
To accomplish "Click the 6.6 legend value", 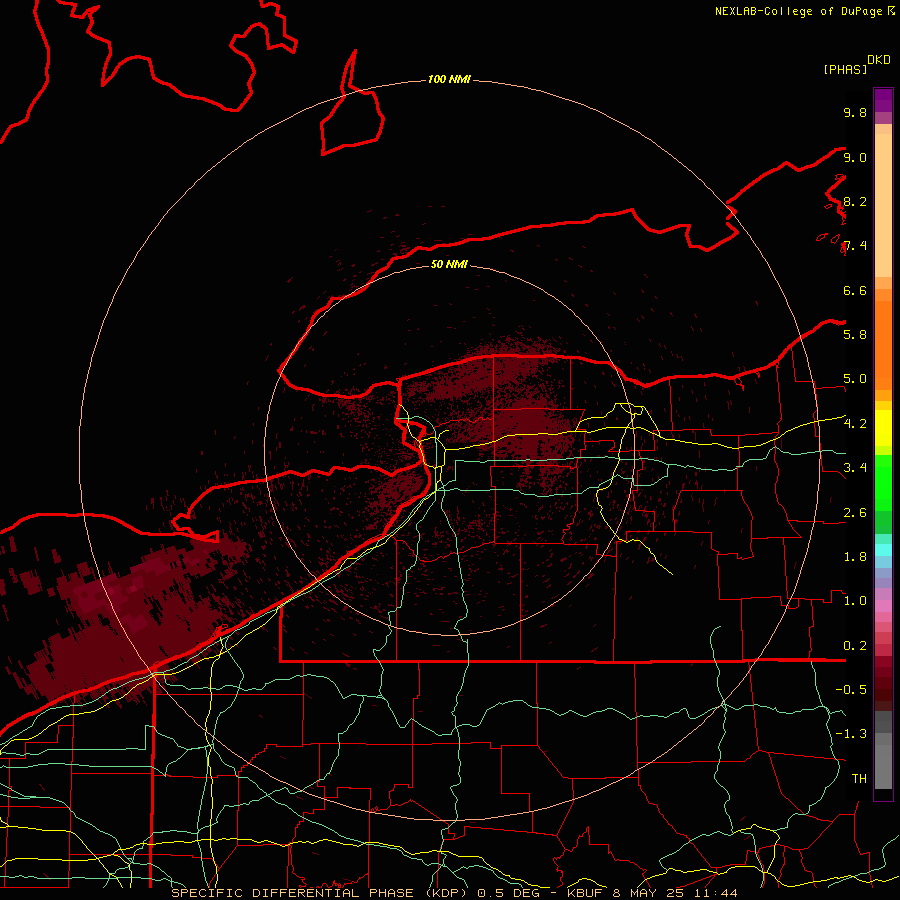I will (855, 290).
